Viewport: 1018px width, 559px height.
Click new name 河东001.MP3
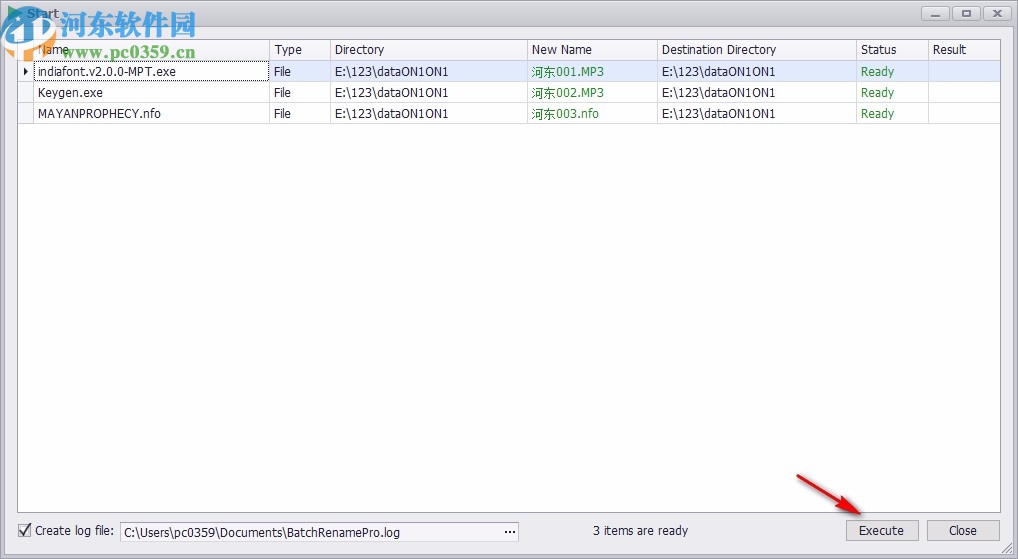[x=567, y=71]
